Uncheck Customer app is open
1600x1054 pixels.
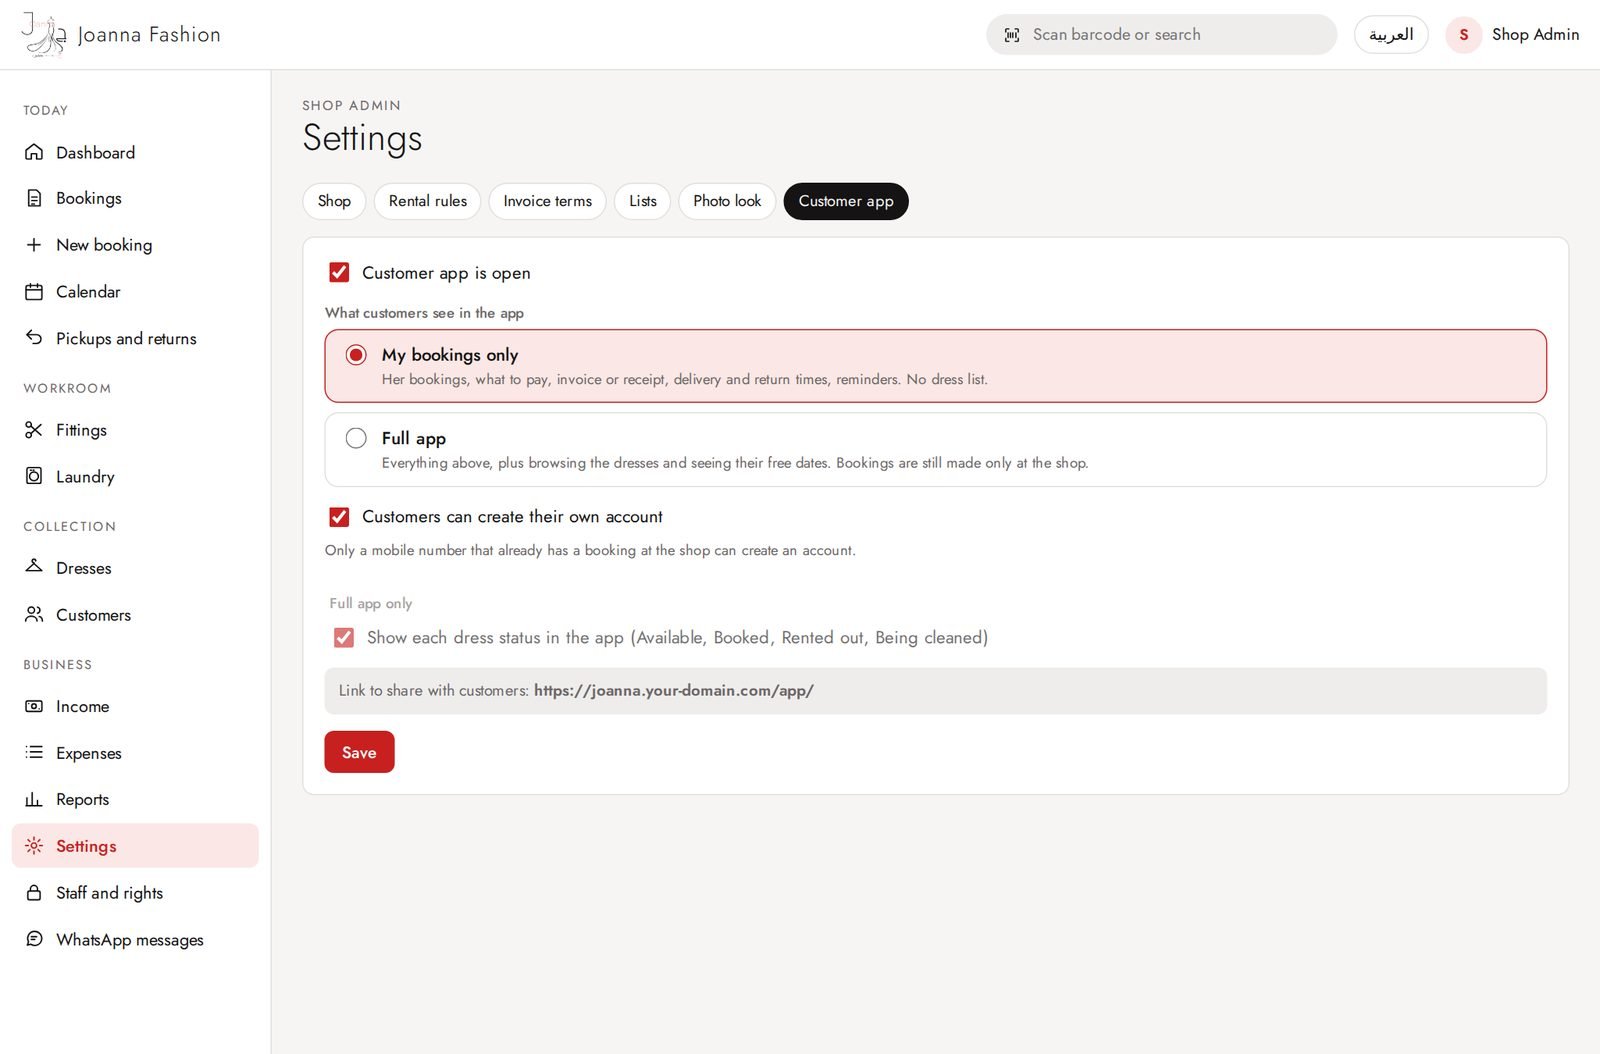pyautogui.click(x=339, y=272)
